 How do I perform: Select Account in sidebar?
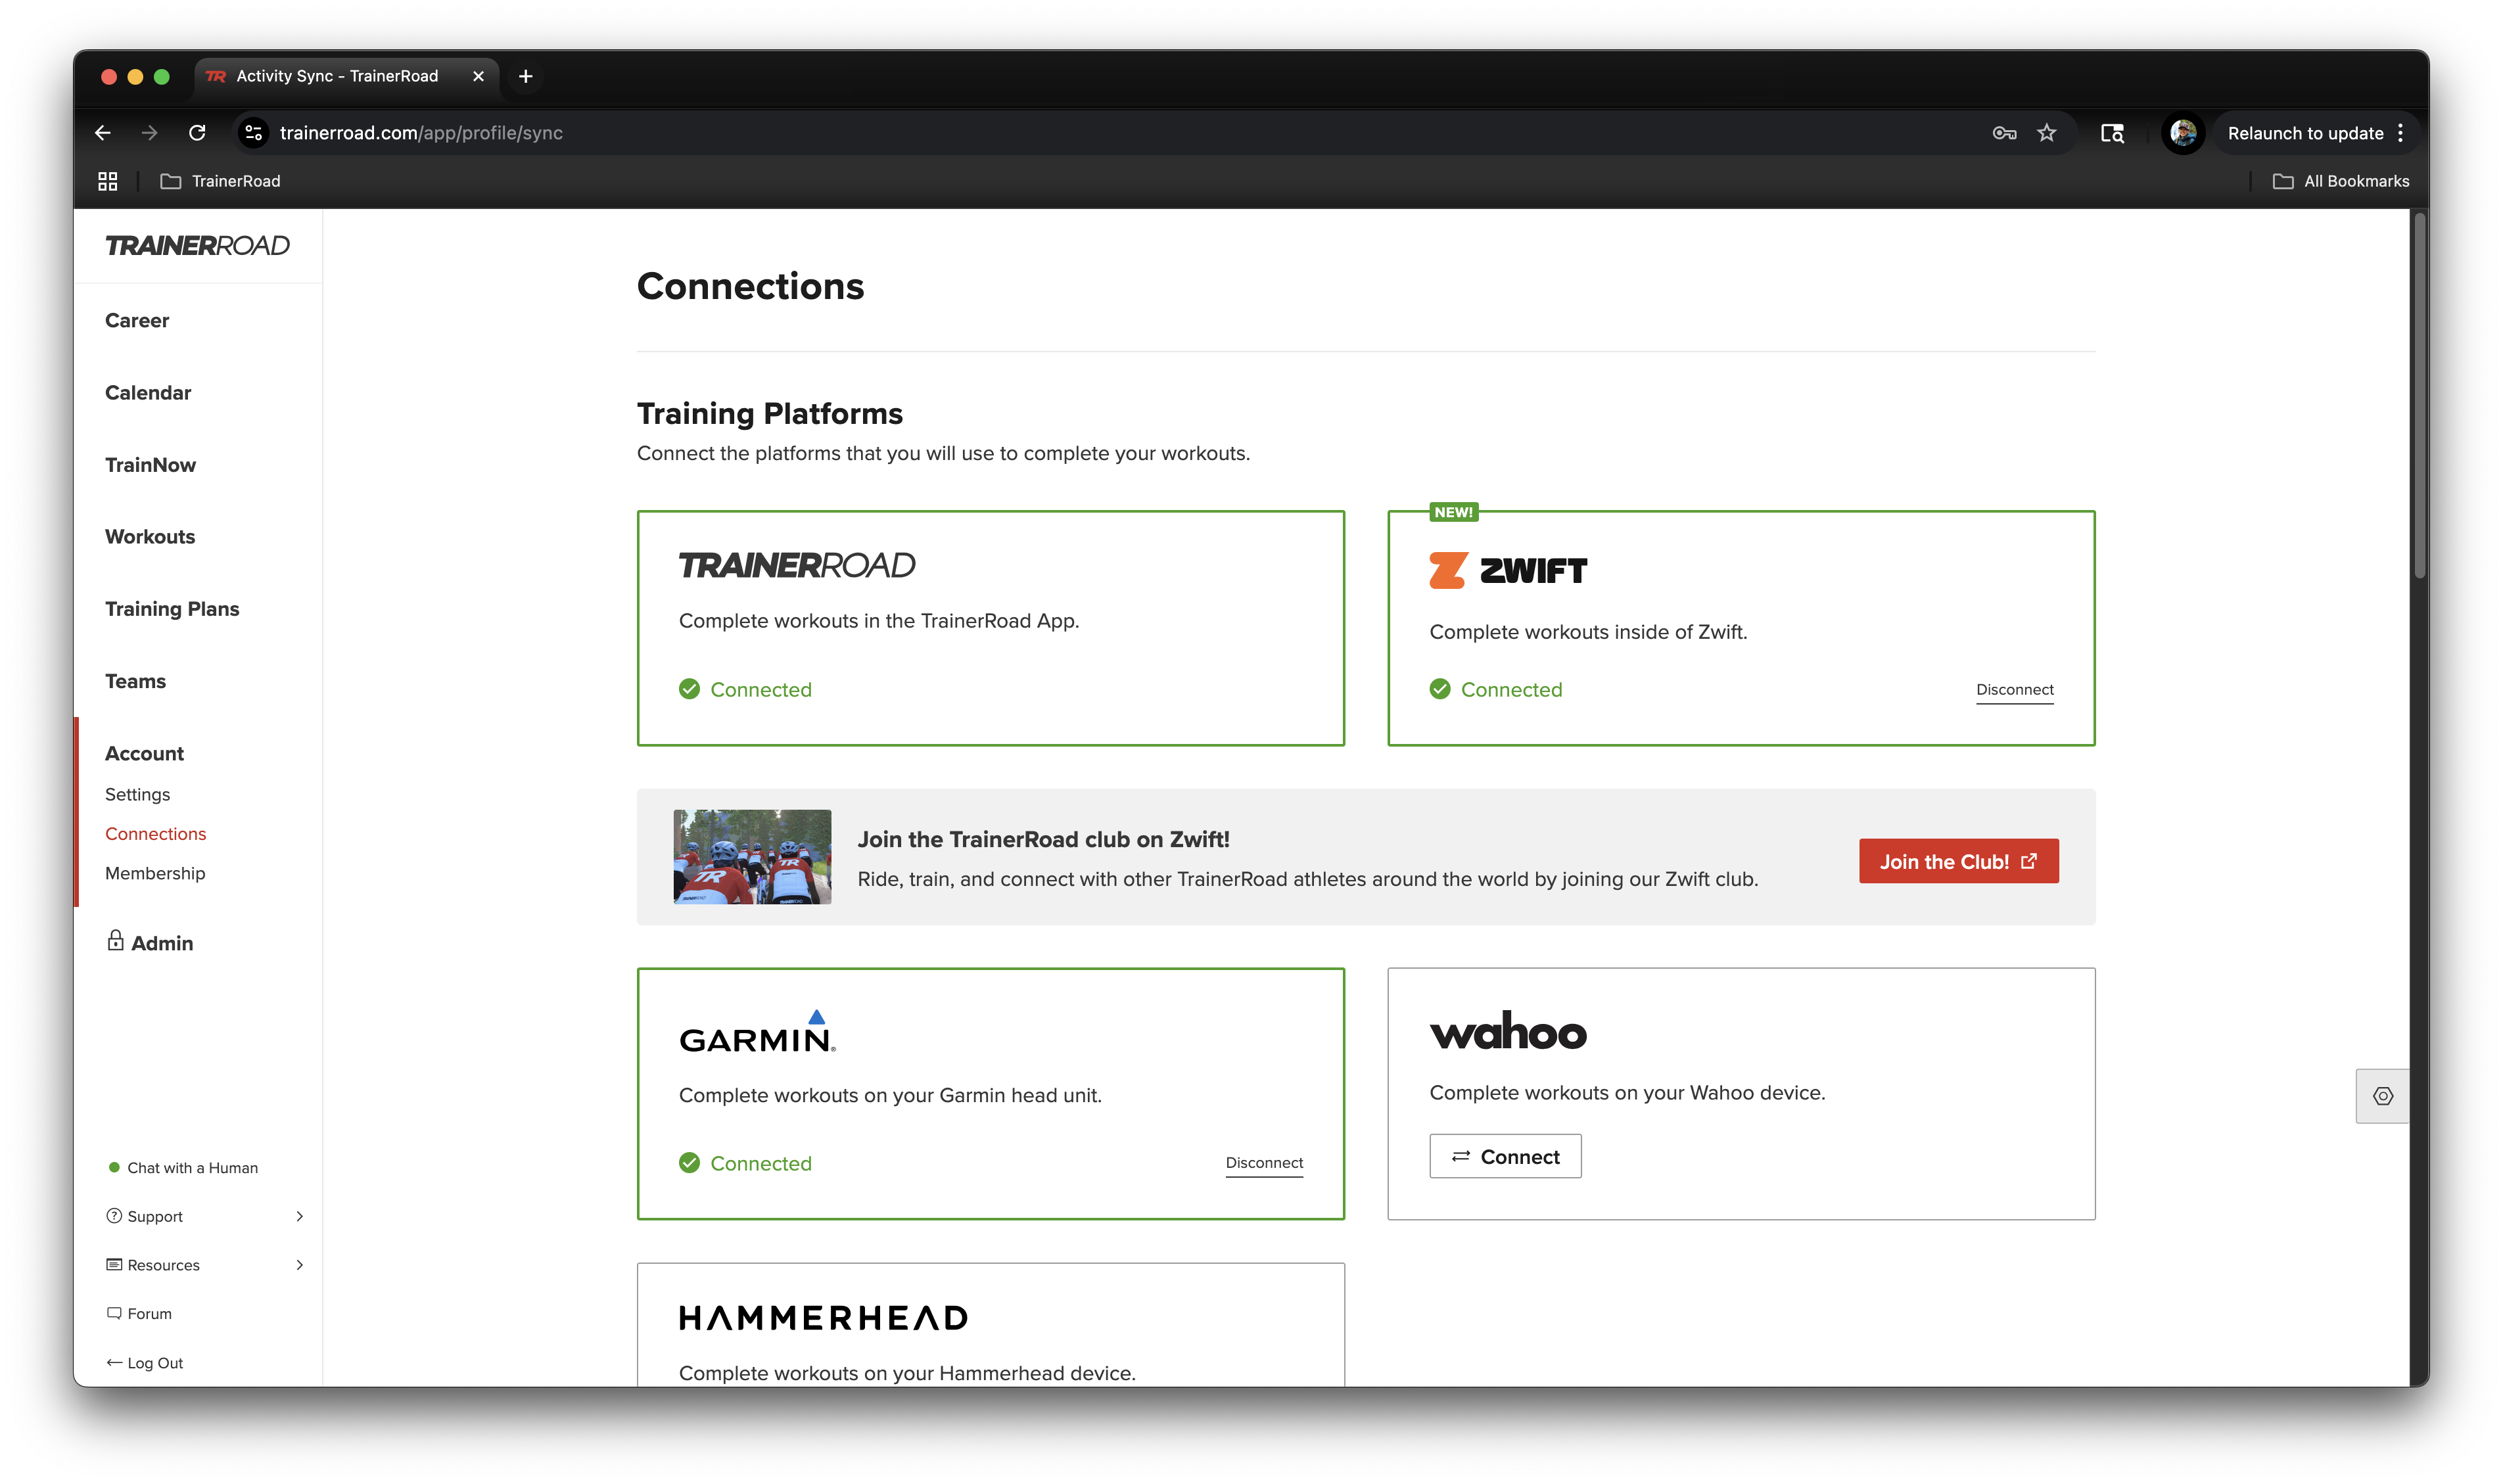pyautogui.click(x=144, y=753)
